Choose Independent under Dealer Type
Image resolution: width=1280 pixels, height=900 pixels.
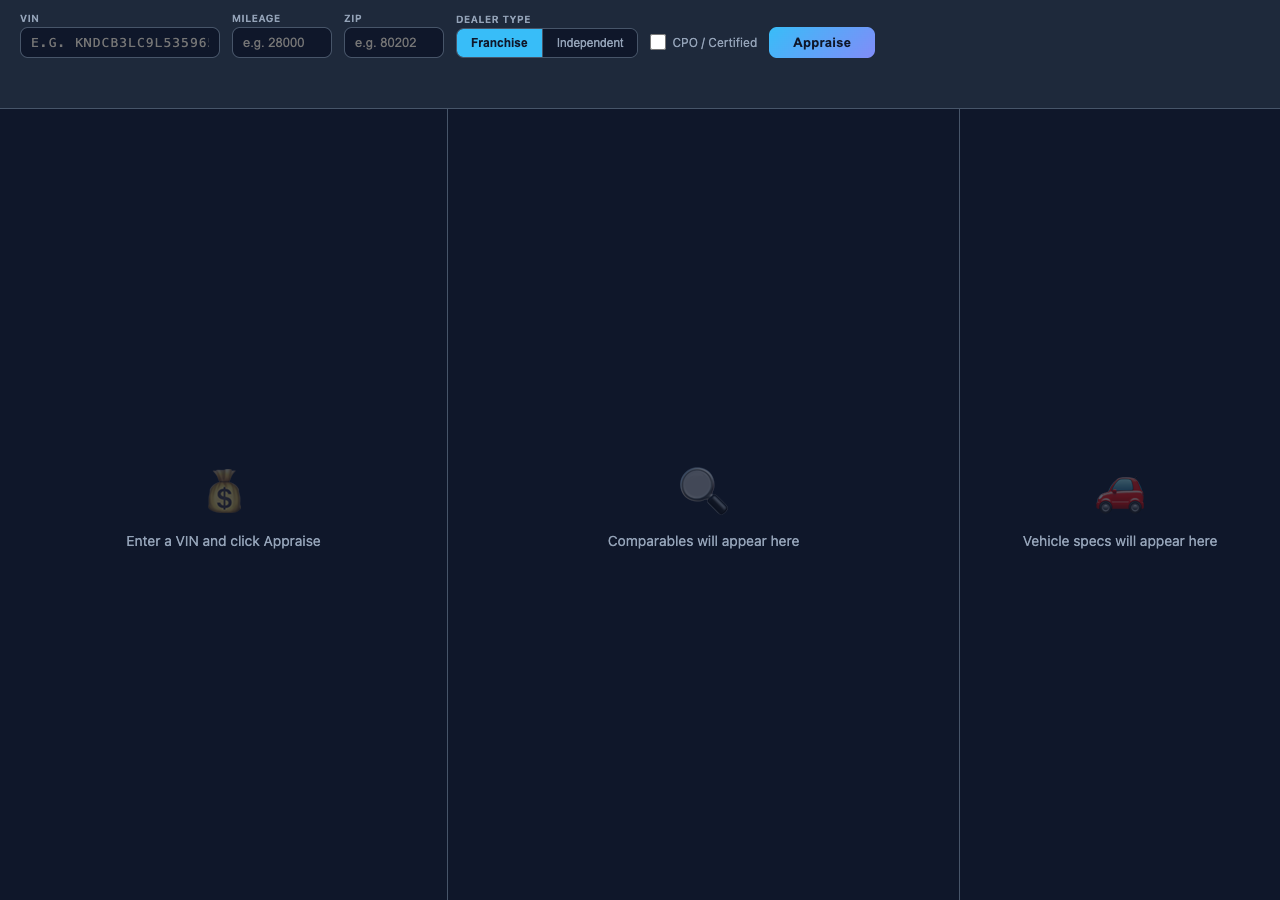(589, 43)
